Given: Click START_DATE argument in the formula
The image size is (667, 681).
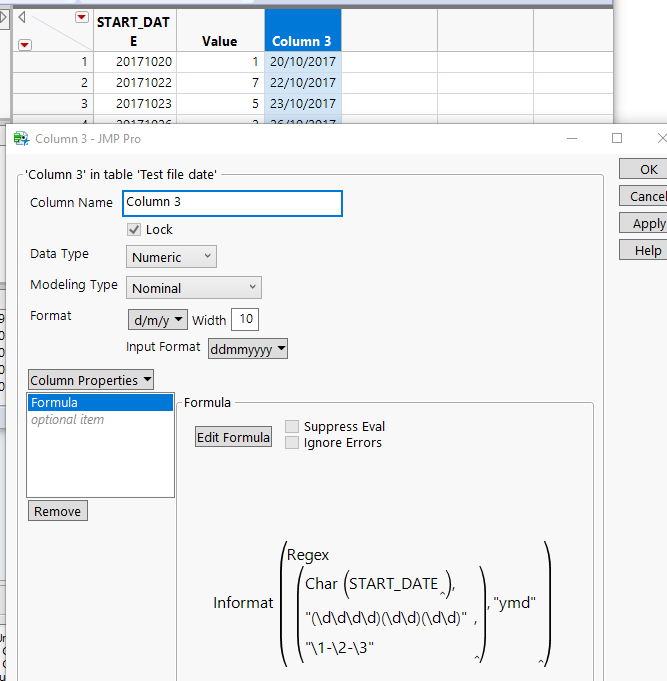Looking at the screenshot, I should coord(393,584).
